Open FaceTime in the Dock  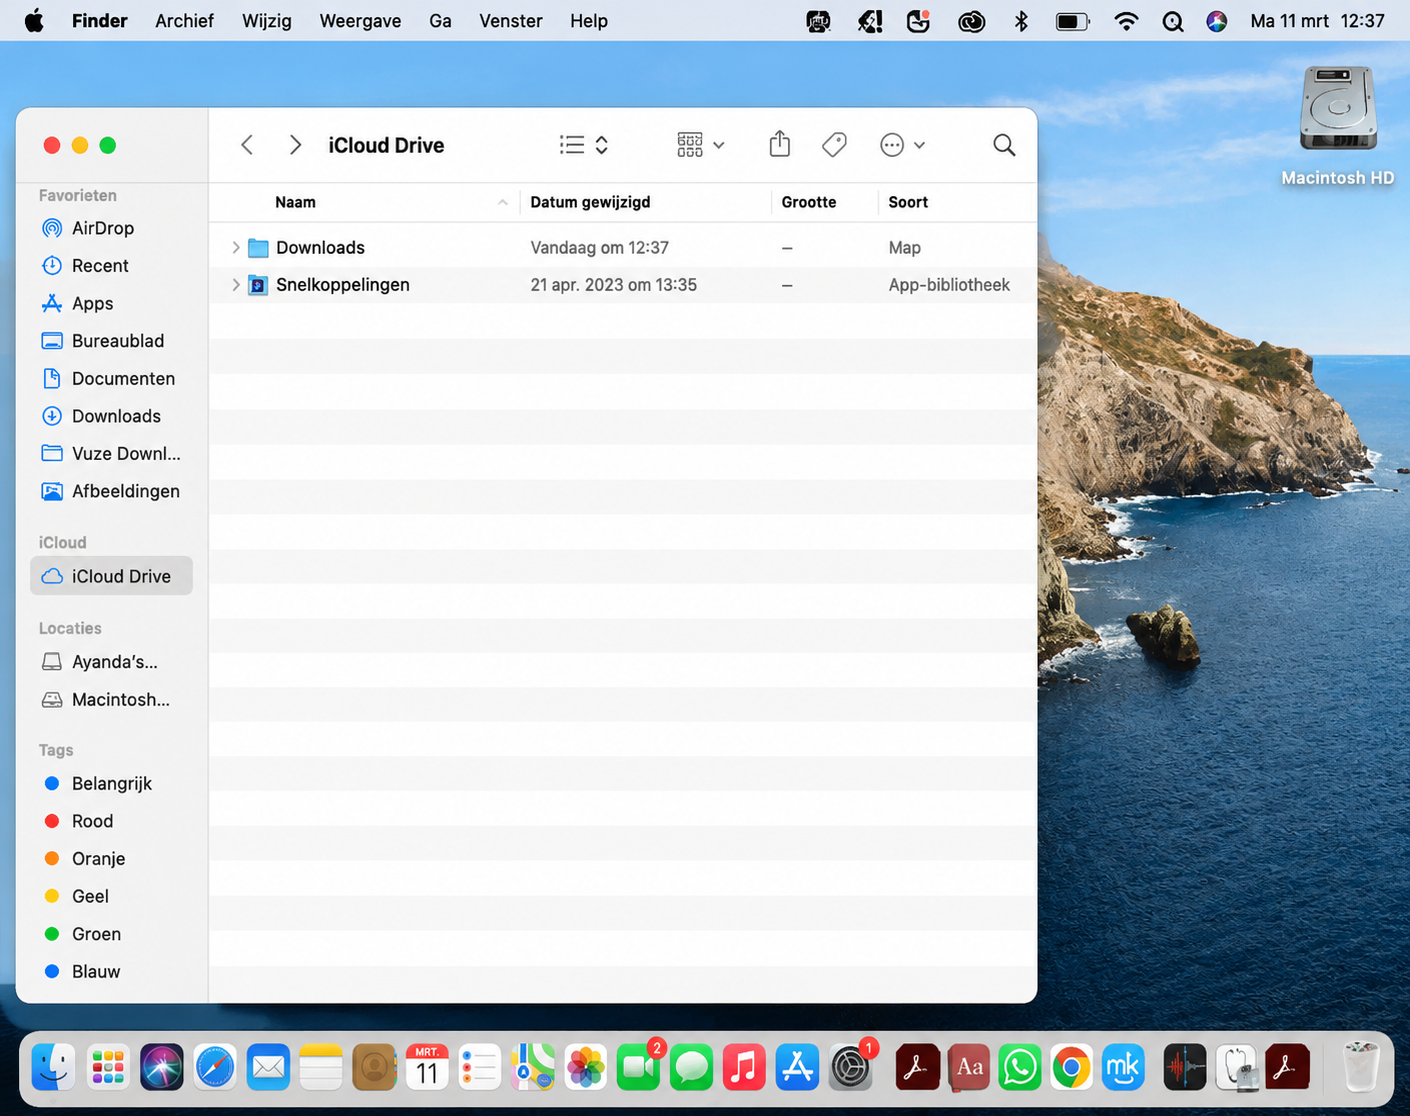(638, 1068)
